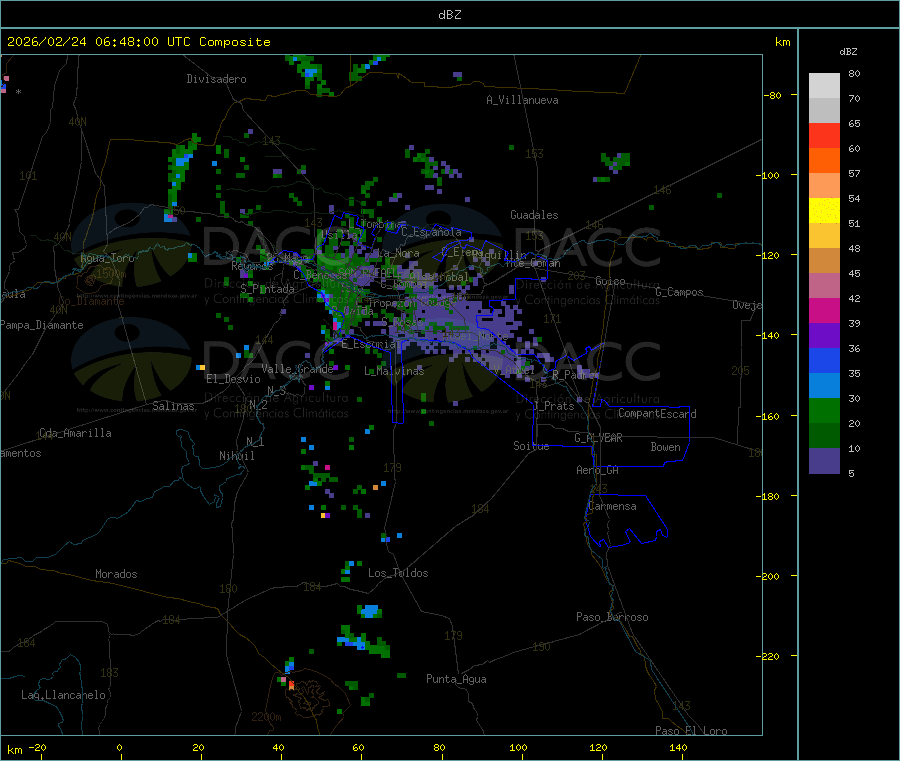The height and width of the screenshot is (761, 900).
Task: Click the J_Prats map label
Action: coord(554,406)
